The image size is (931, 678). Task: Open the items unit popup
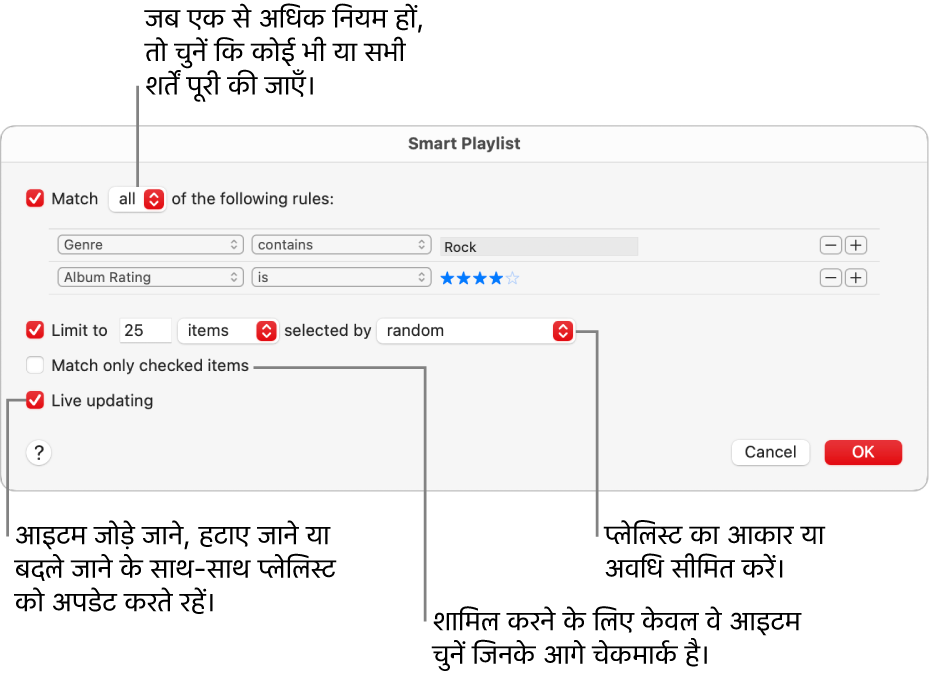click(x=227, y=331)
